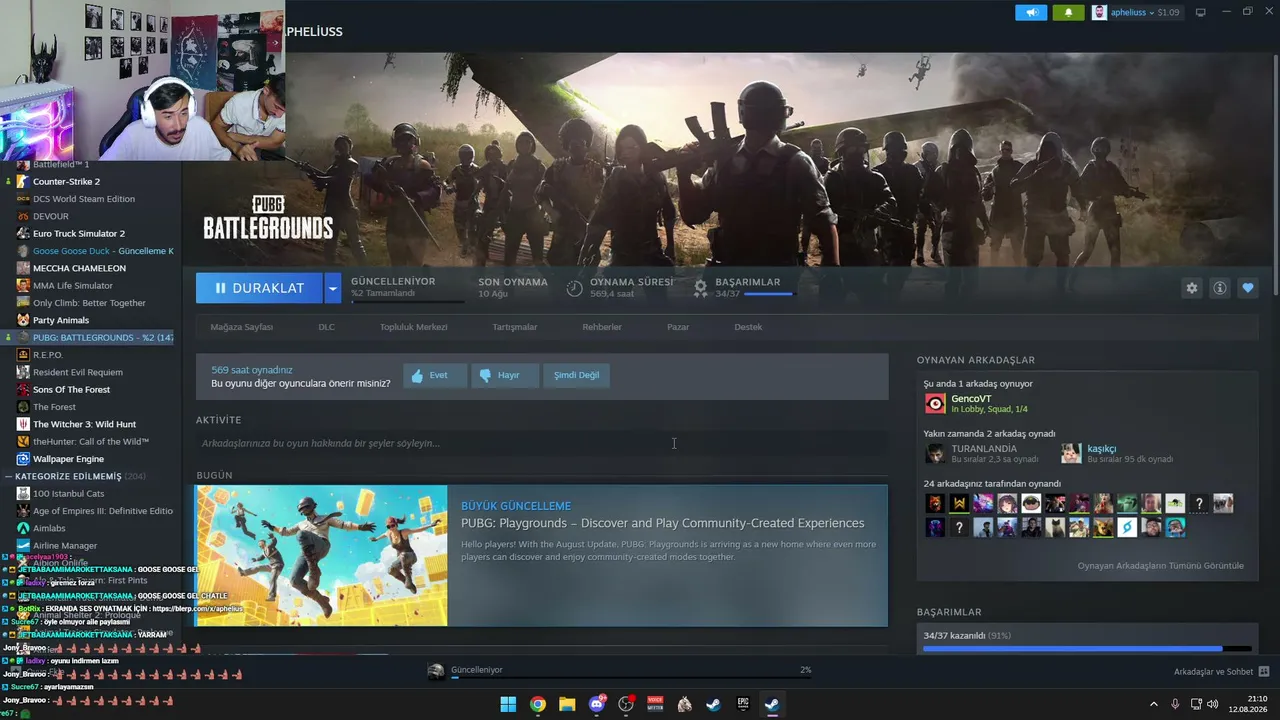1280x720 pixels.
Task: Select MECCHA CHAMELEON in library
Action: tap(79, 268)
